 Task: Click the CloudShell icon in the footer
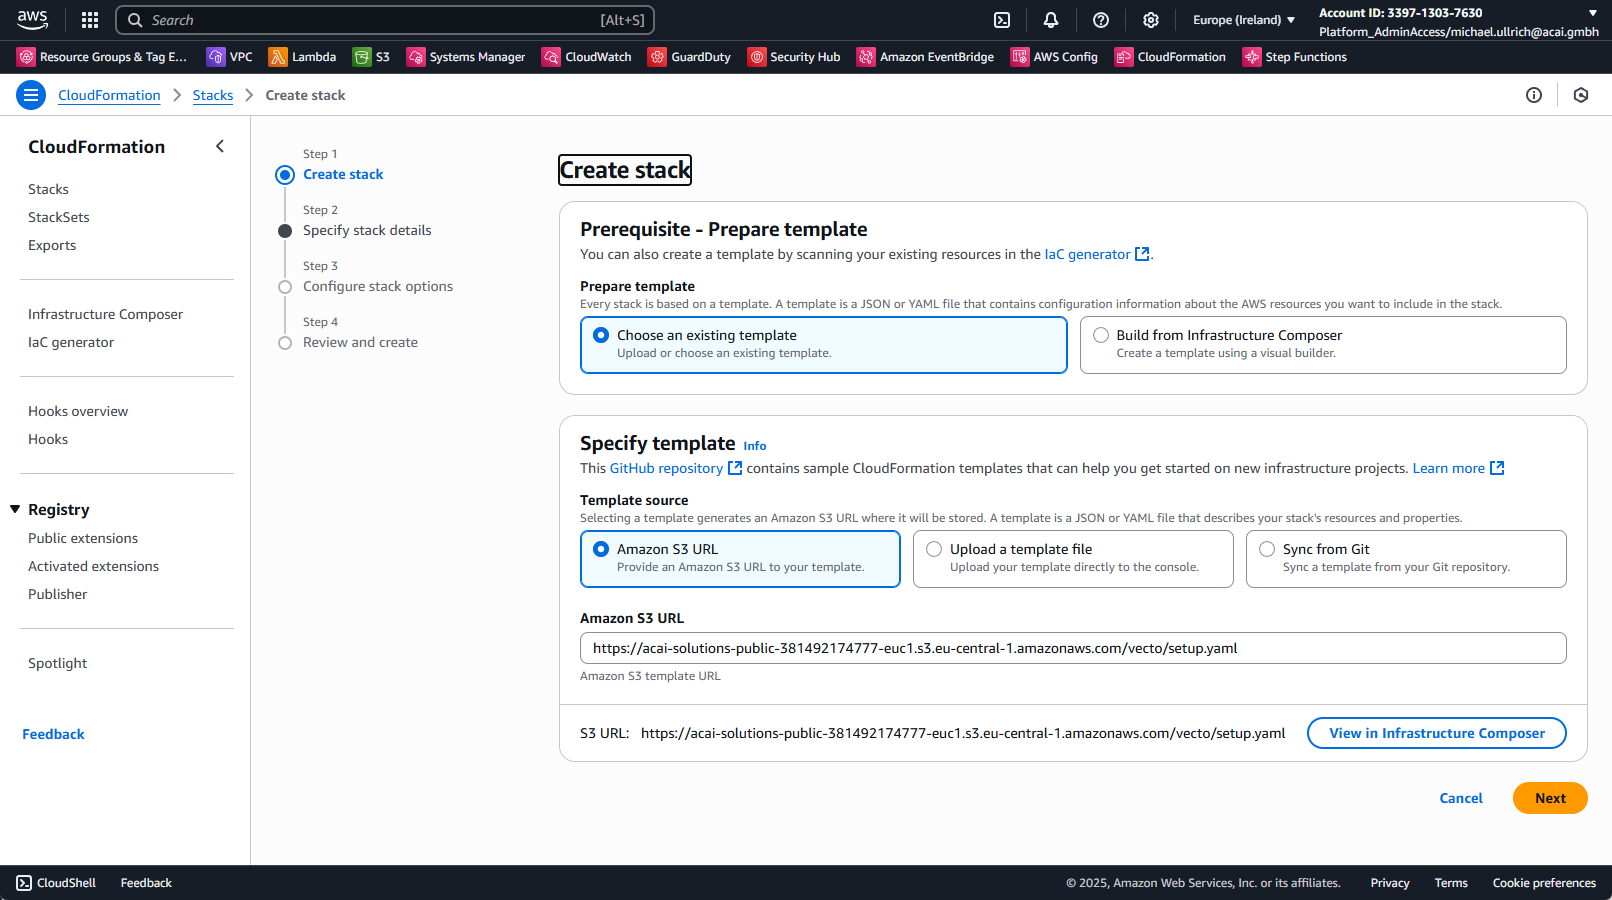(x=24, y=883)
